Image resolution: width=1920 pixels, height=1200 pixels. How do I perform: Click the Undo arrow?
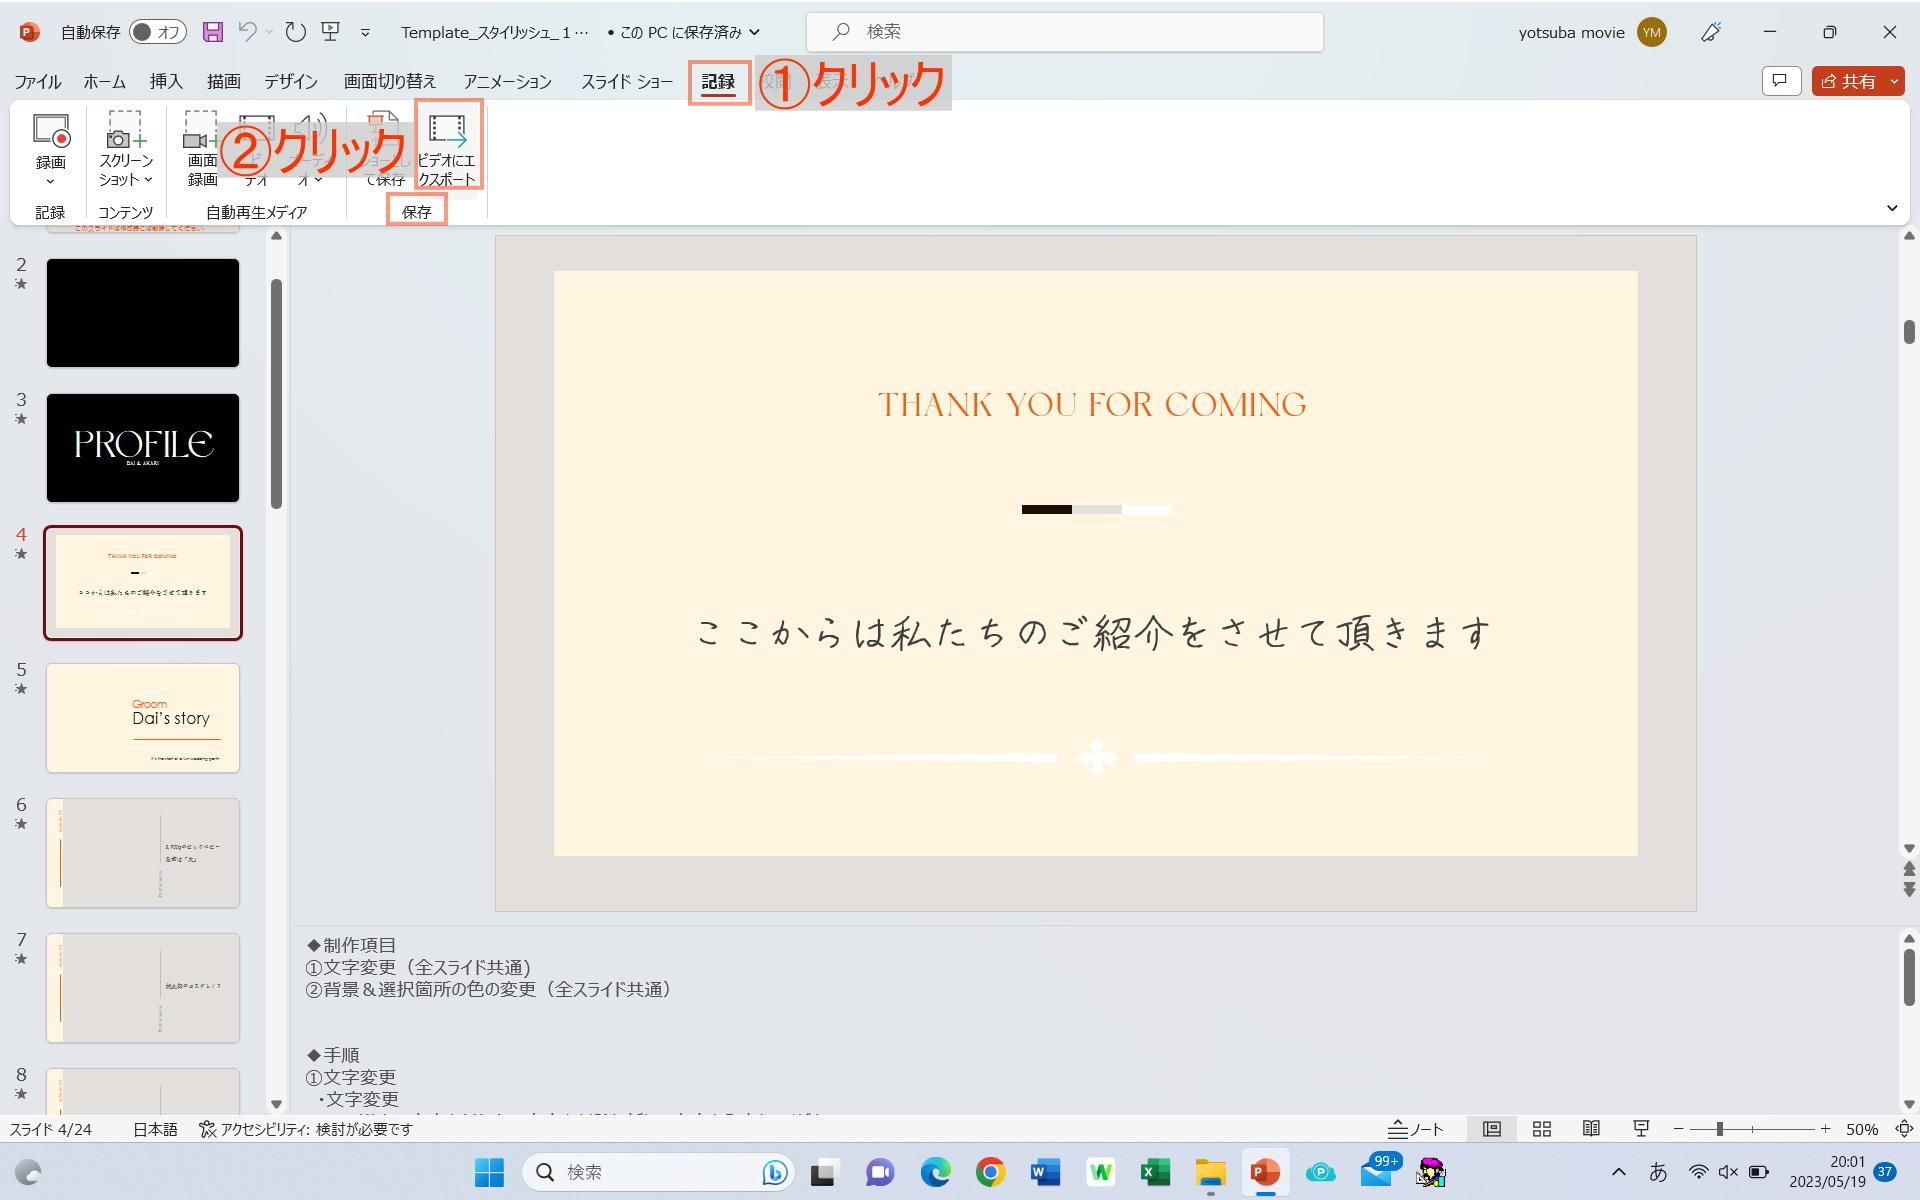(x=248, y=32)
